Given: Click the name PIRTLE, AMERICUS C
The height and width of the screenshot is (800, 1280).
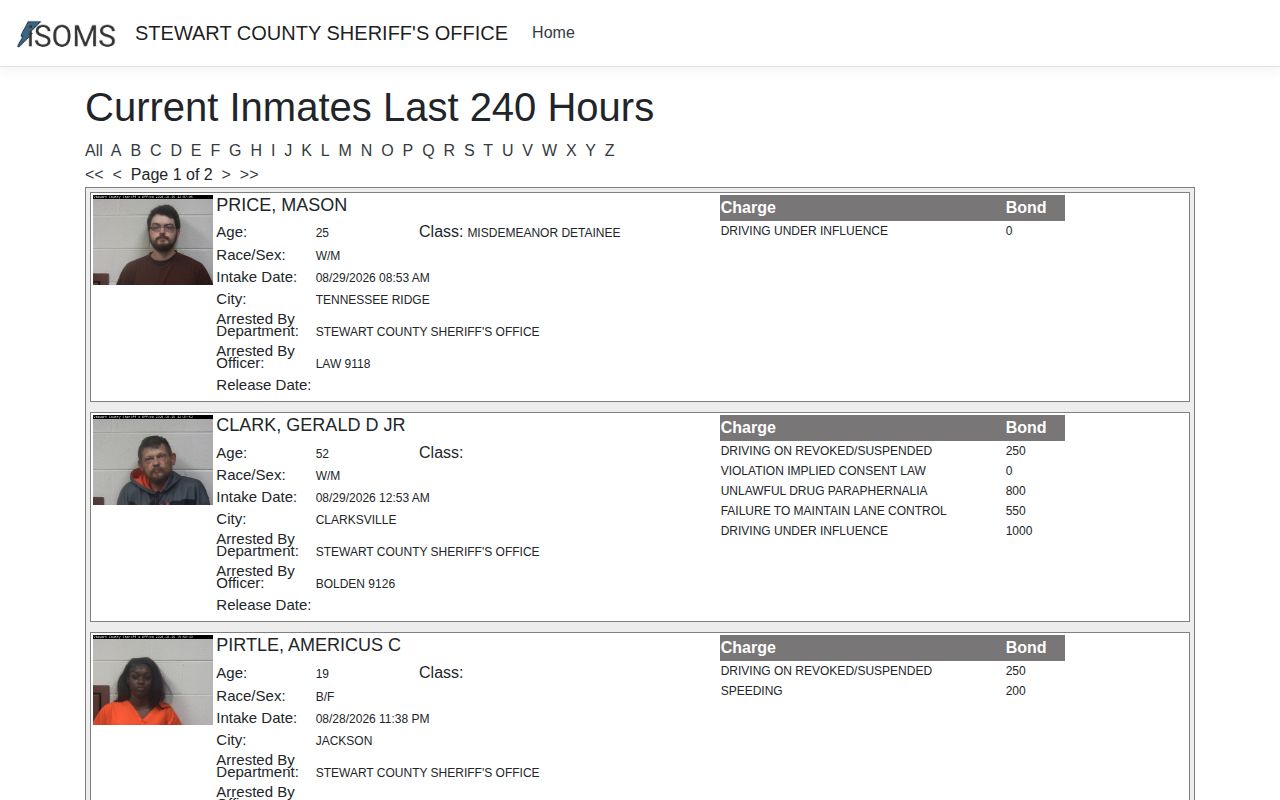Looking at the screenshot, I should point(308,645).
